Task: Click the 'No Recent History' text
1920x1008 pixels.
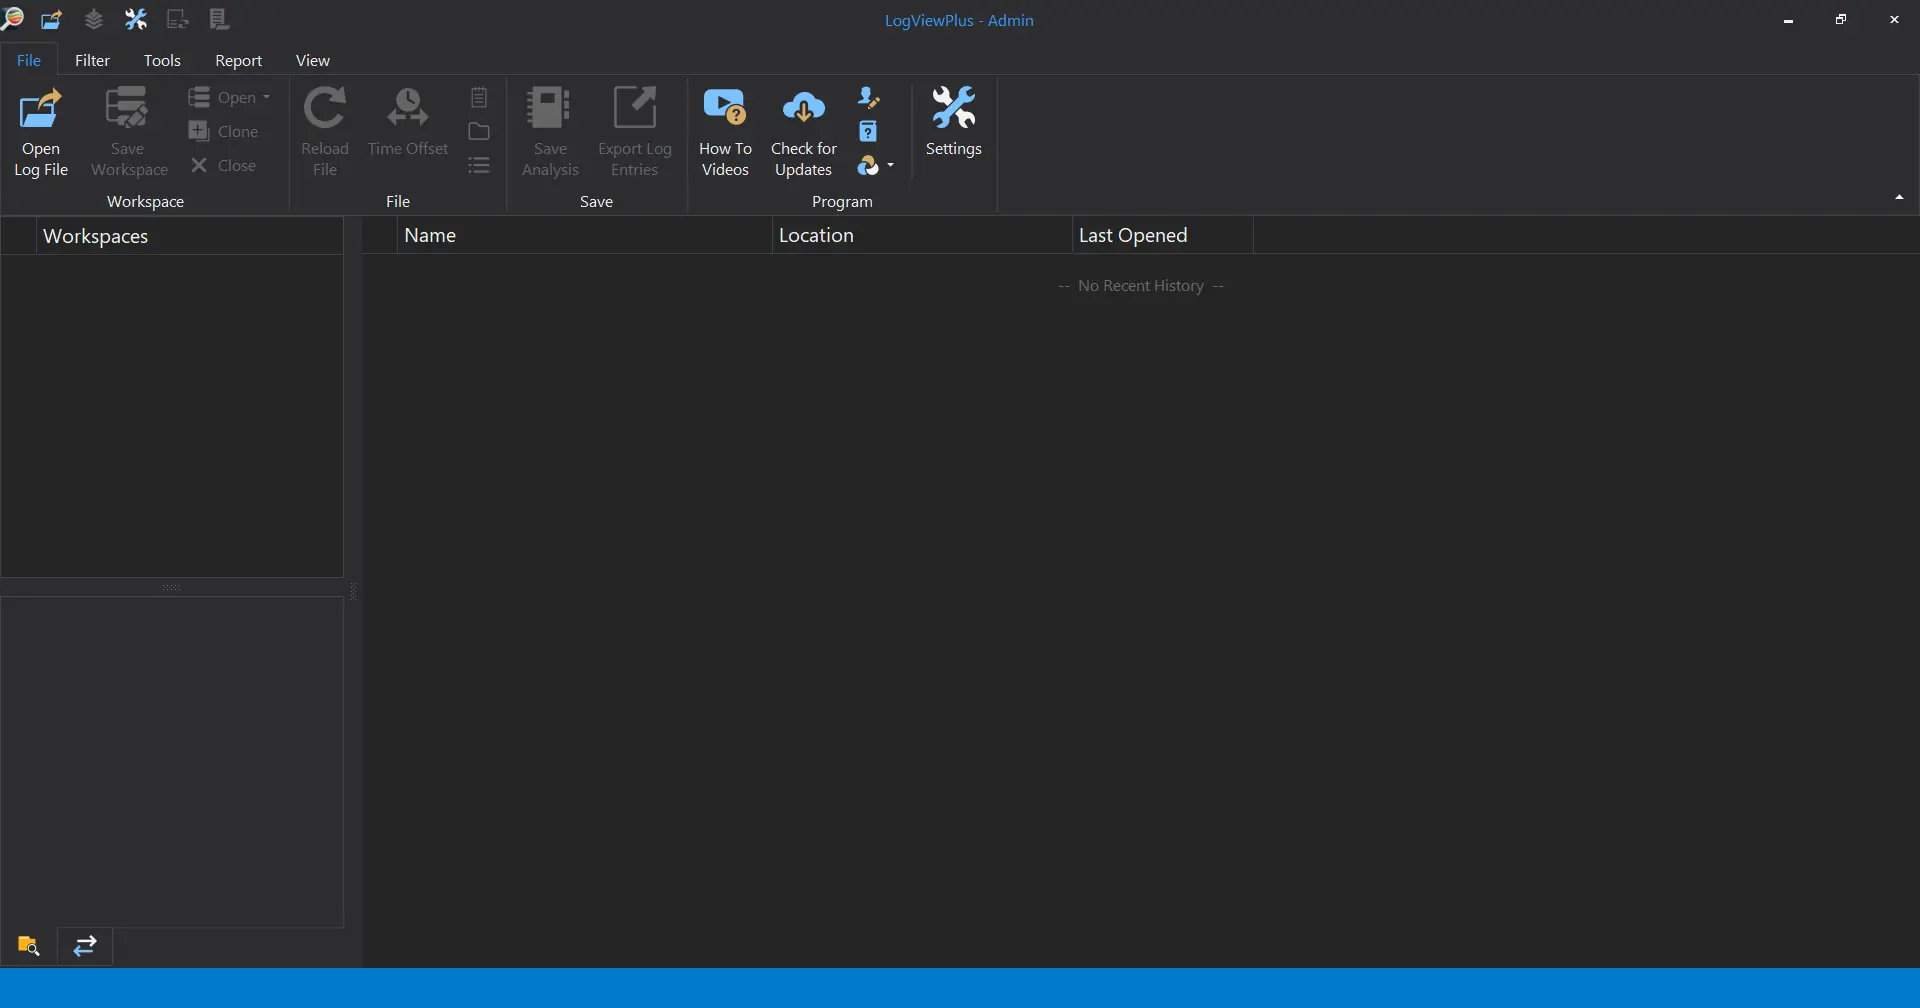Action: [1141, 286]
